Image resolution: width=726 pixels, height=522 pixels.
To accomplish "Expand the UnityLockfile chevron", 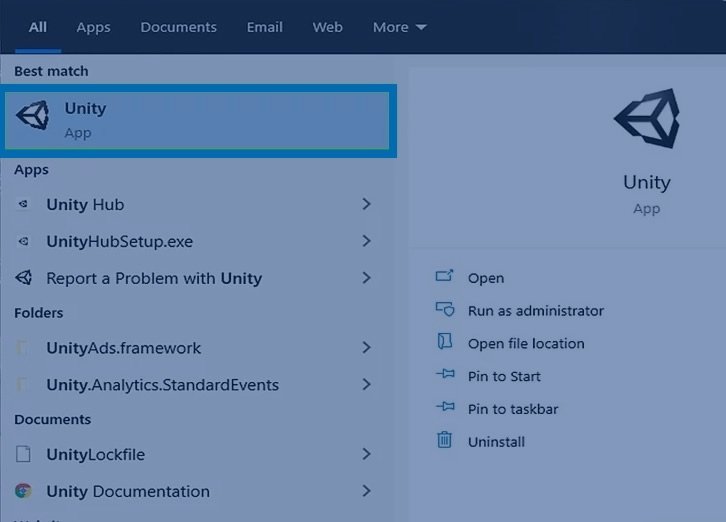I will tap(366, 454).
